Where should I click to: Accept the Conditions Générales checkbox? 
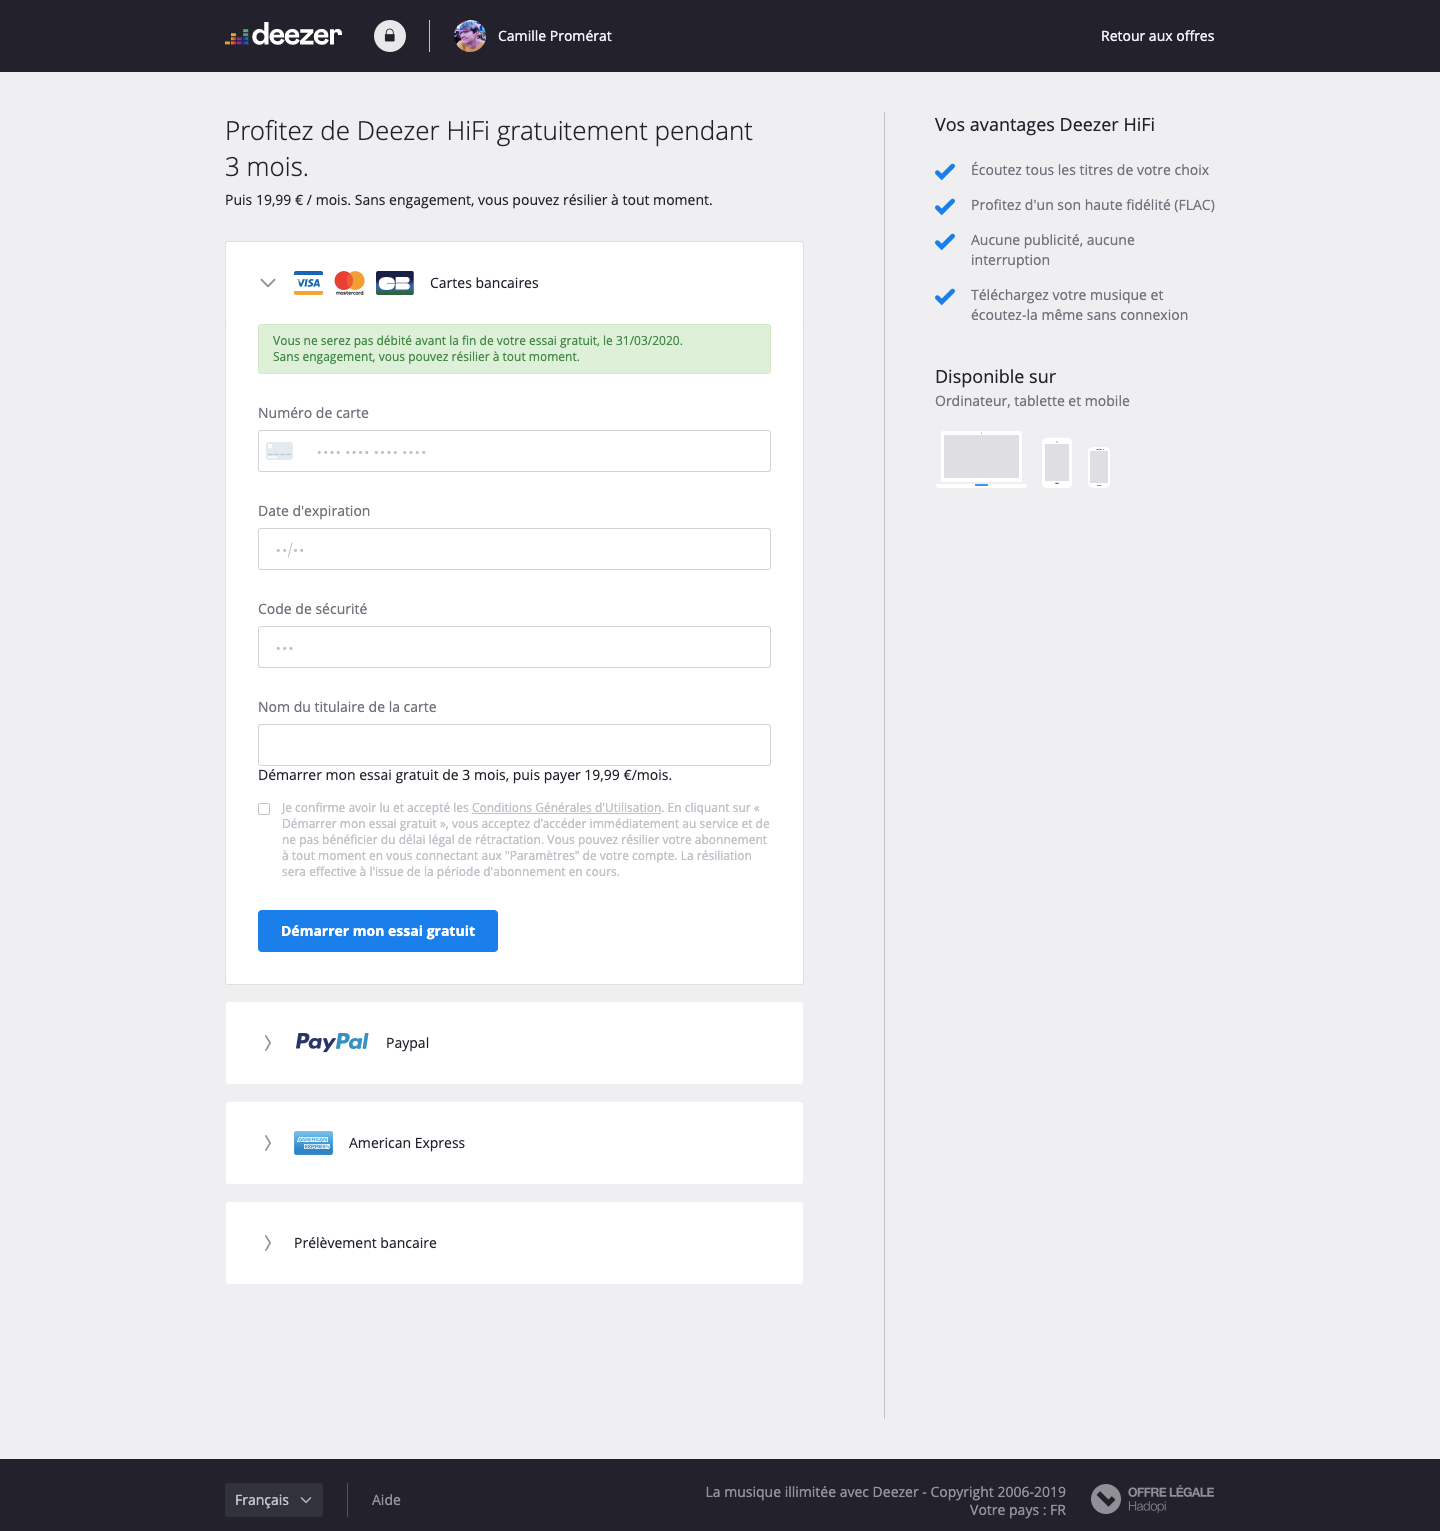click(x=264, y=809)
